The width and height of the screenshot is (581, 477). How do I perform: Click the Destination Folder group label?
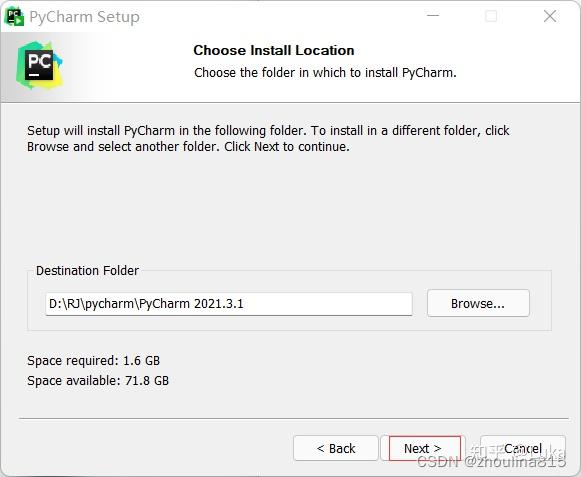click(x=87, y=271)
